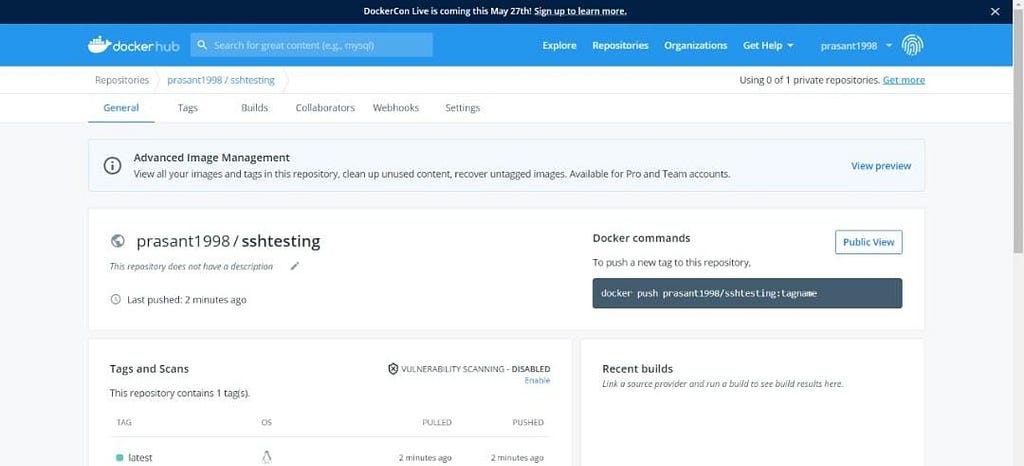Click the Linux penguin OS icon
This screenshot has width=1024, height=466.
tap(266, 458)
